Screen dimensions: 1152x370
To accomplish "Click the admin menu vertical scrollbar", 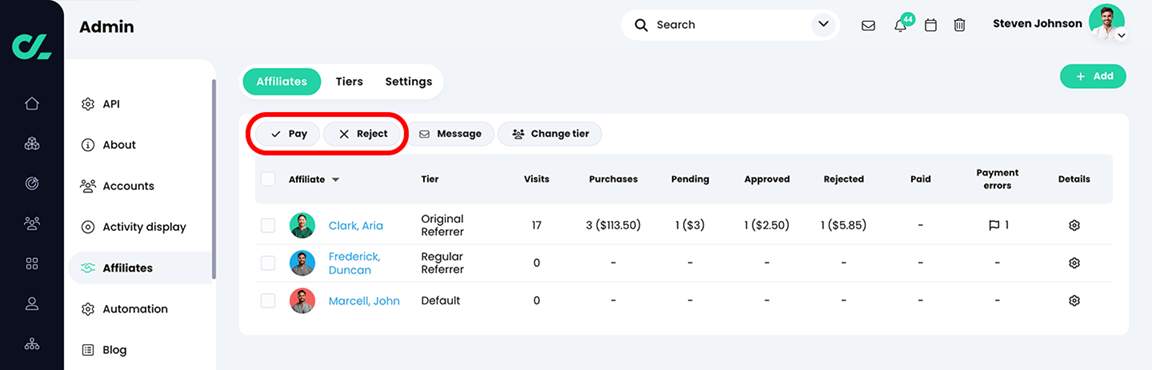I will (214, 178).
